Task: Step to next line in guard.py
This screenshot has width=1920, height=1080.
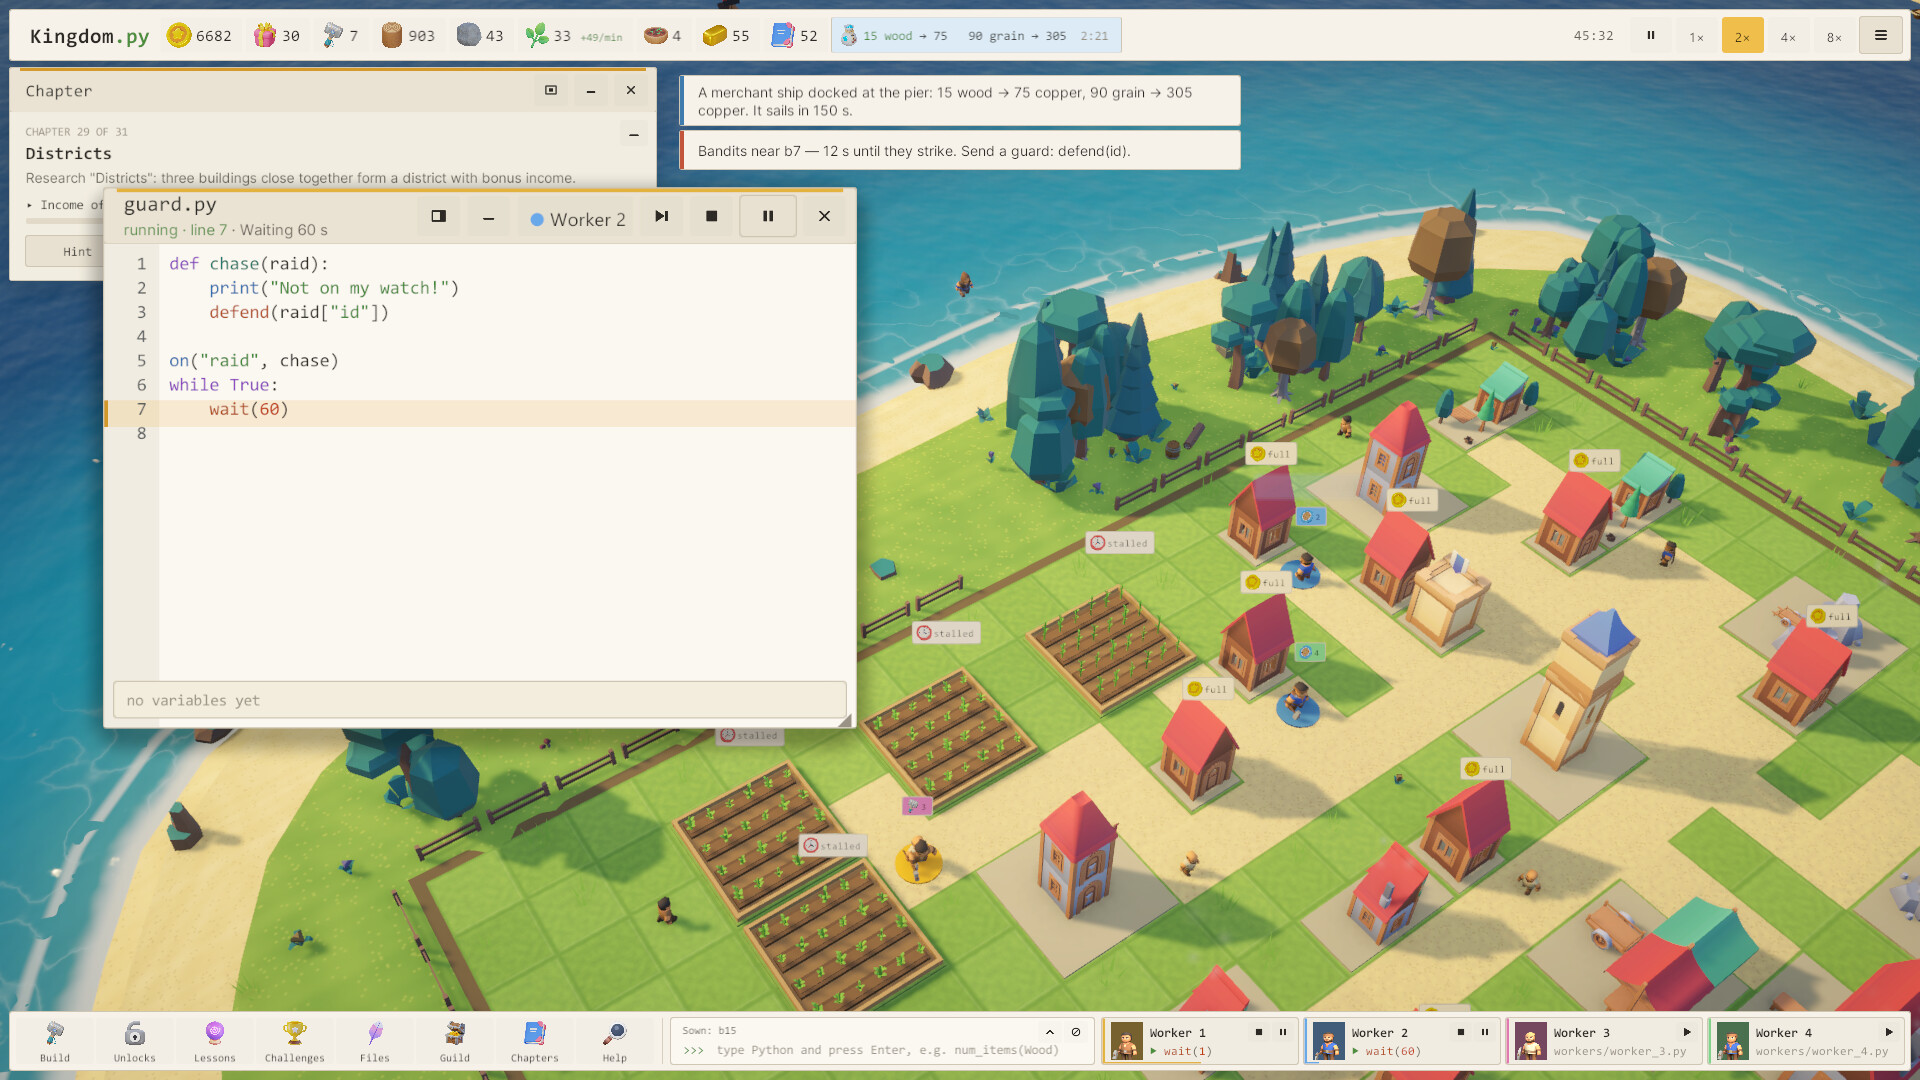Action: pos(661,216)
